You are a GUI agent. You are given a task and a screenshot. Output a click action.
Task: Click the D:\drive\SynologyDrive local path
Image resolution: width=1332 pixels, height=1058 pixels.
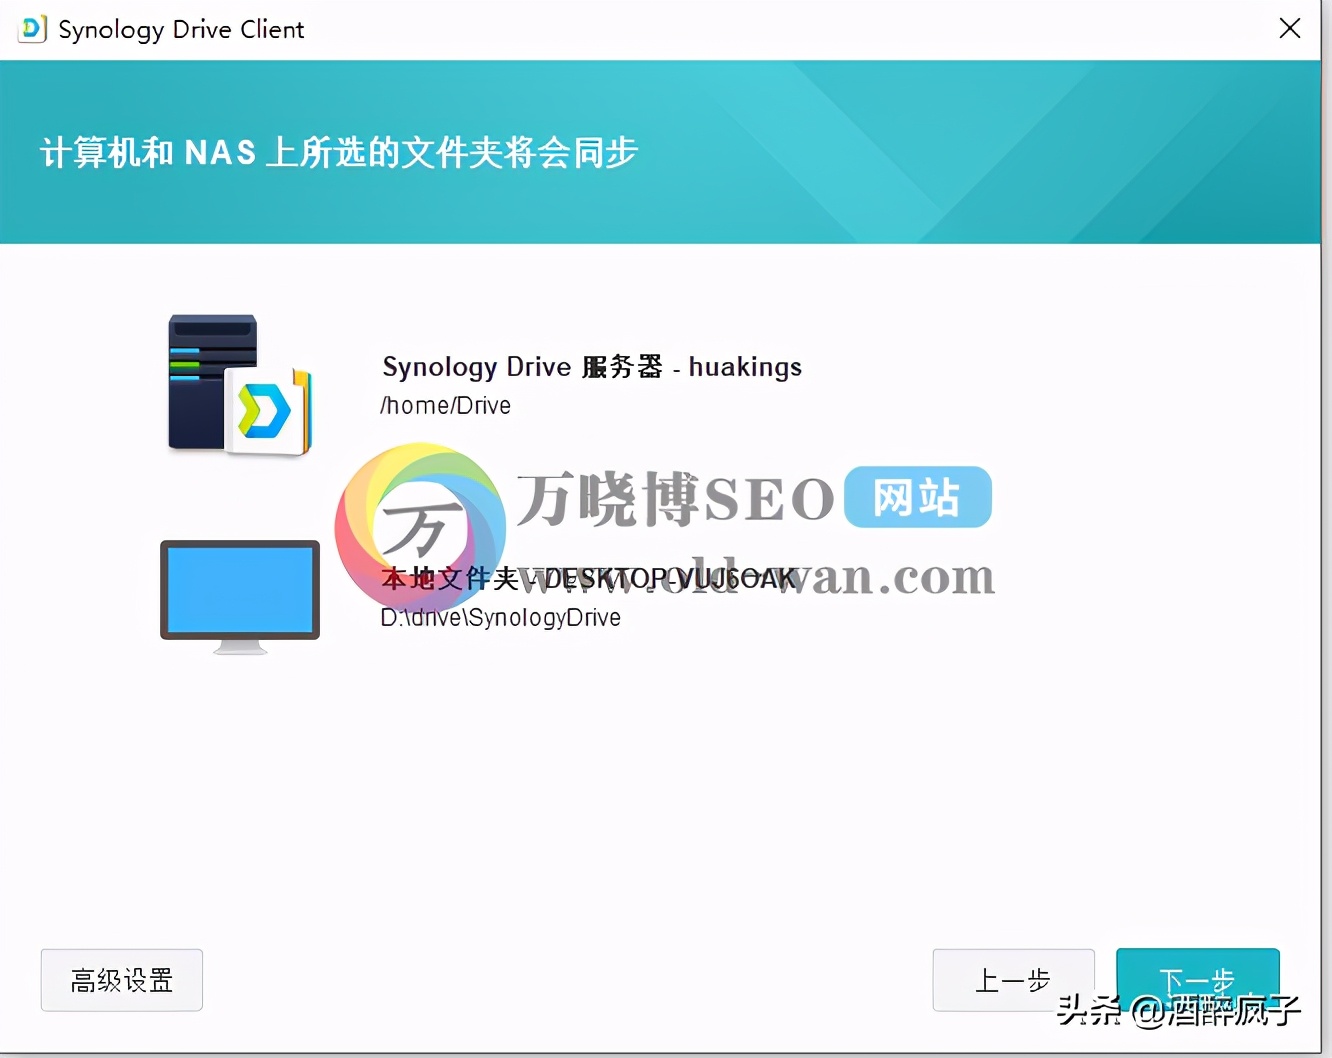pyautogui.click(x=500, y=617)
